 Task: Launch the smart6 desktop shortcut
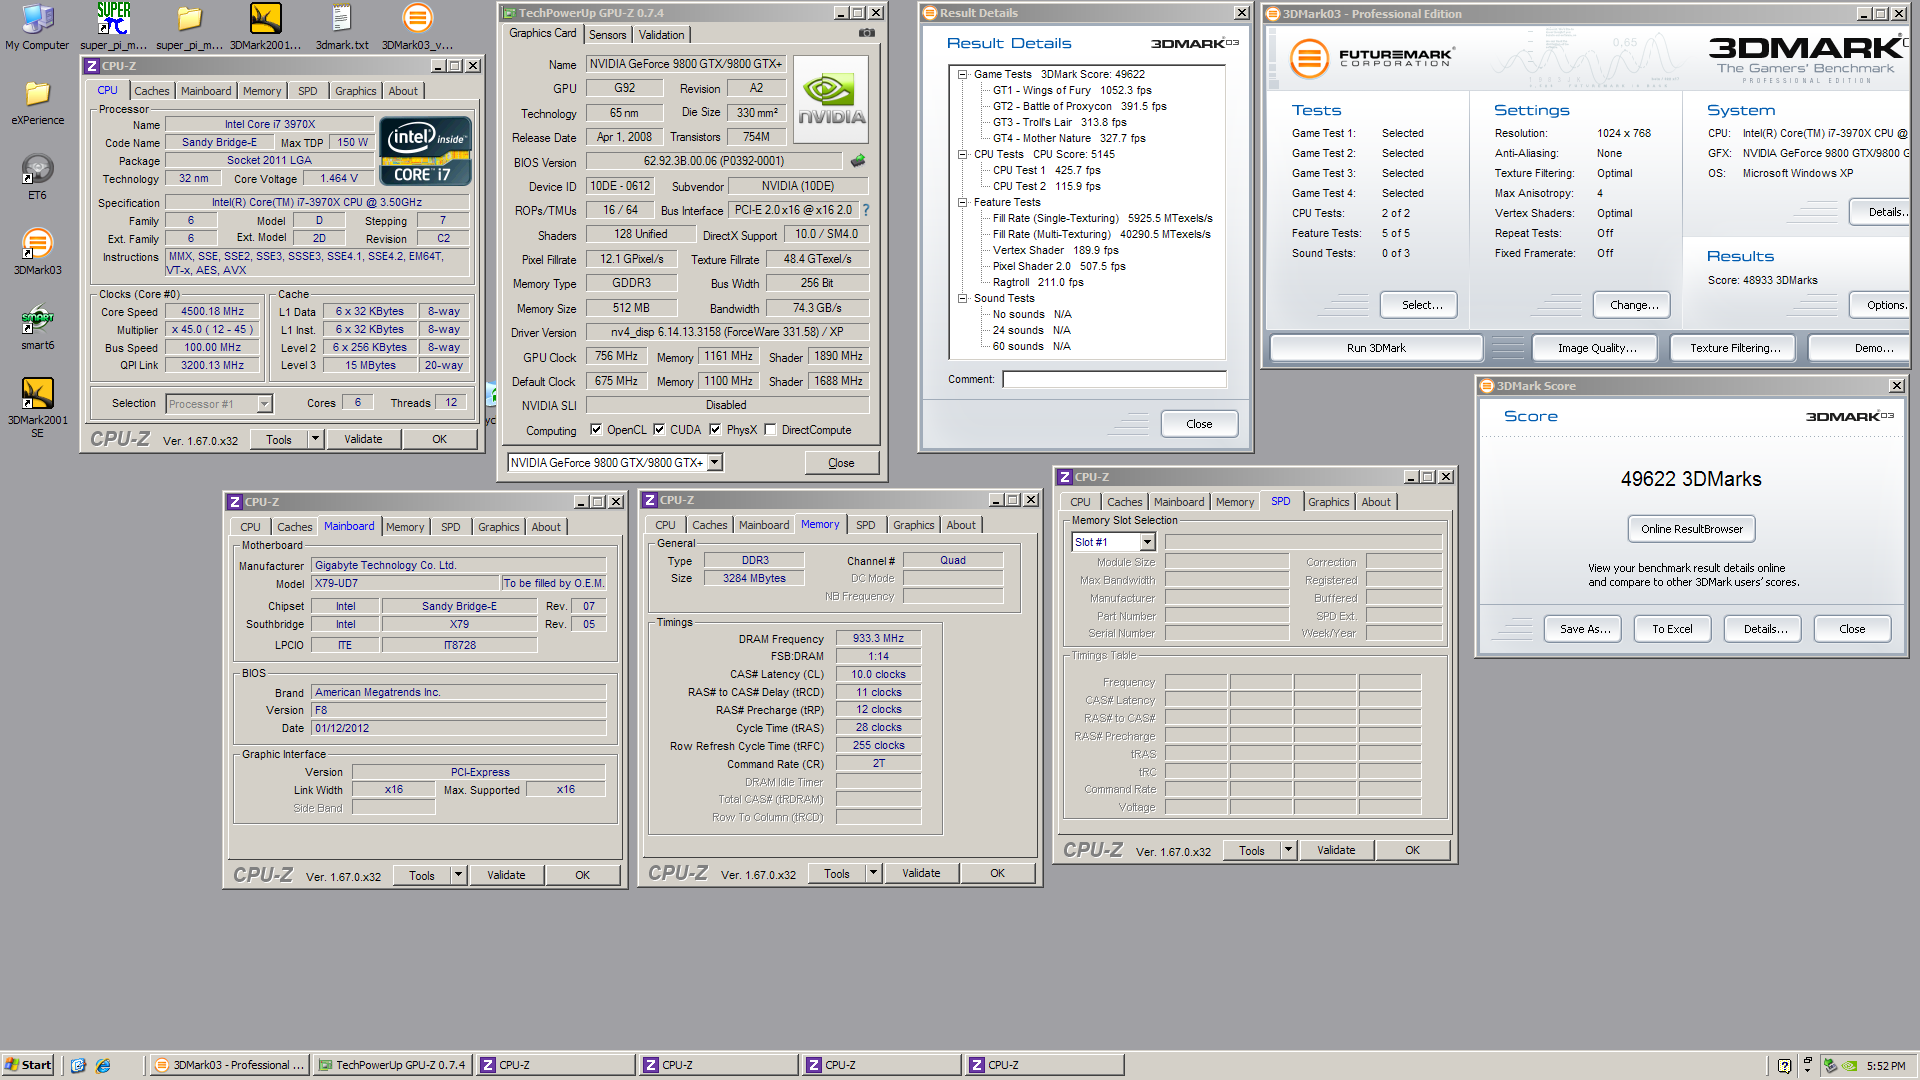pyautogui.click(x=37, y=326)
